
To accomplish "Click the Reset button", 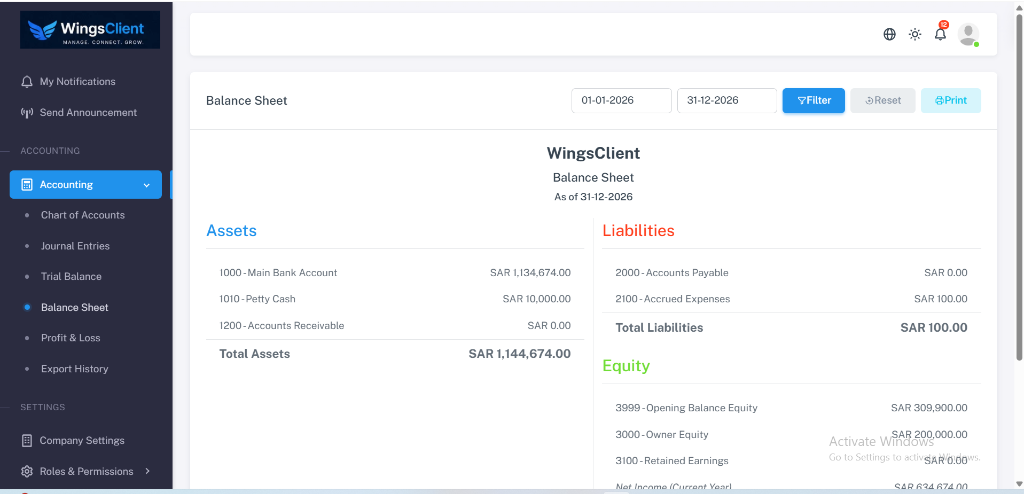I will point(883,101).
